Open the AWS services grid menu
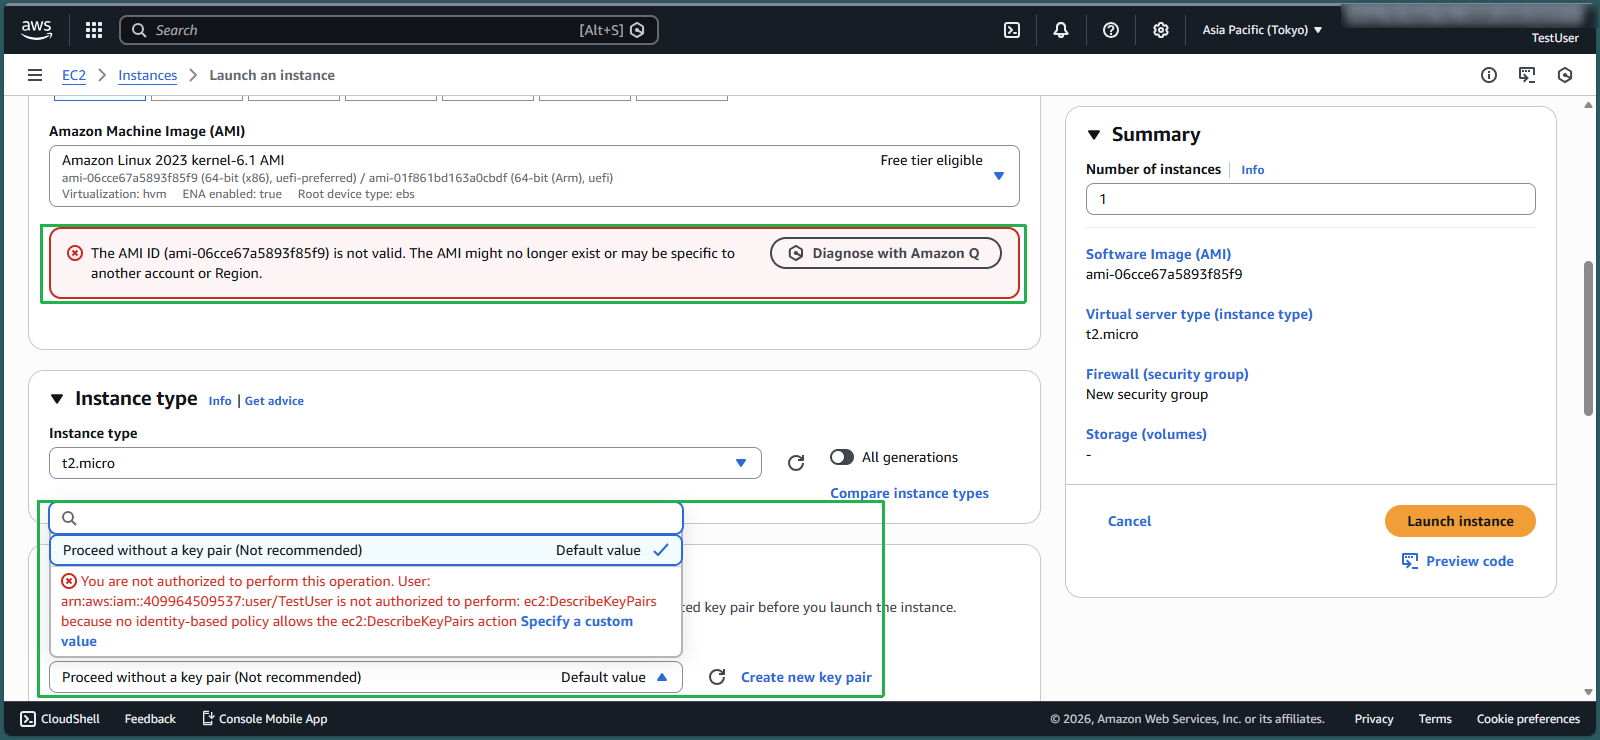This screenshot has height=740, width=1600. click(94, 30)
